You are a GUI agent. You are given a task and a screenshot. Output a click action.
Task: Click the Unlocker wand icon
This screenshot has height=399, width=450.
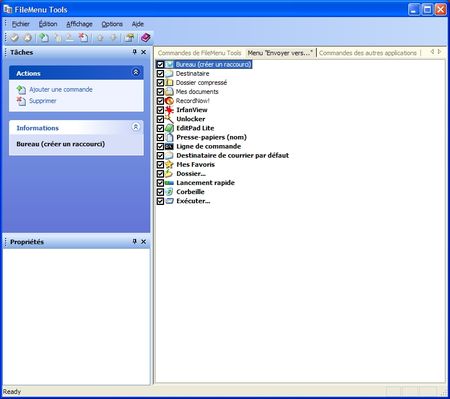tap(169, 119)
